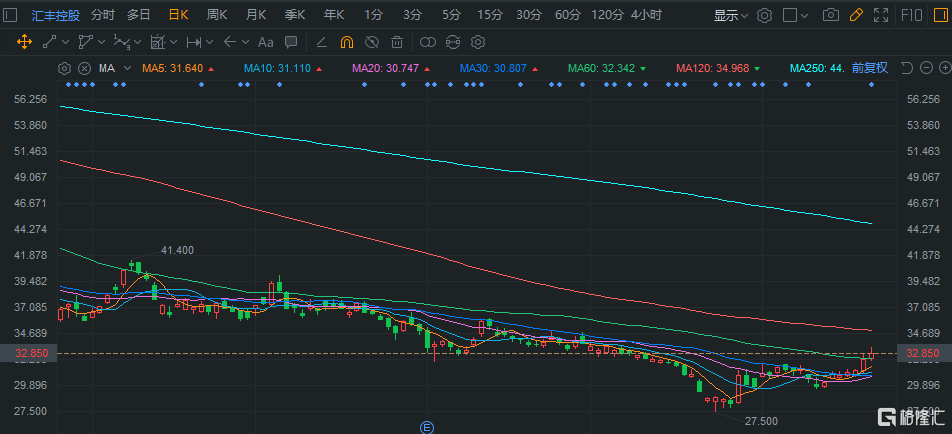Select the comment bubble annotation tool
Image resolution: width=952 pixels, height=434 pixels.
coord(288,42)
